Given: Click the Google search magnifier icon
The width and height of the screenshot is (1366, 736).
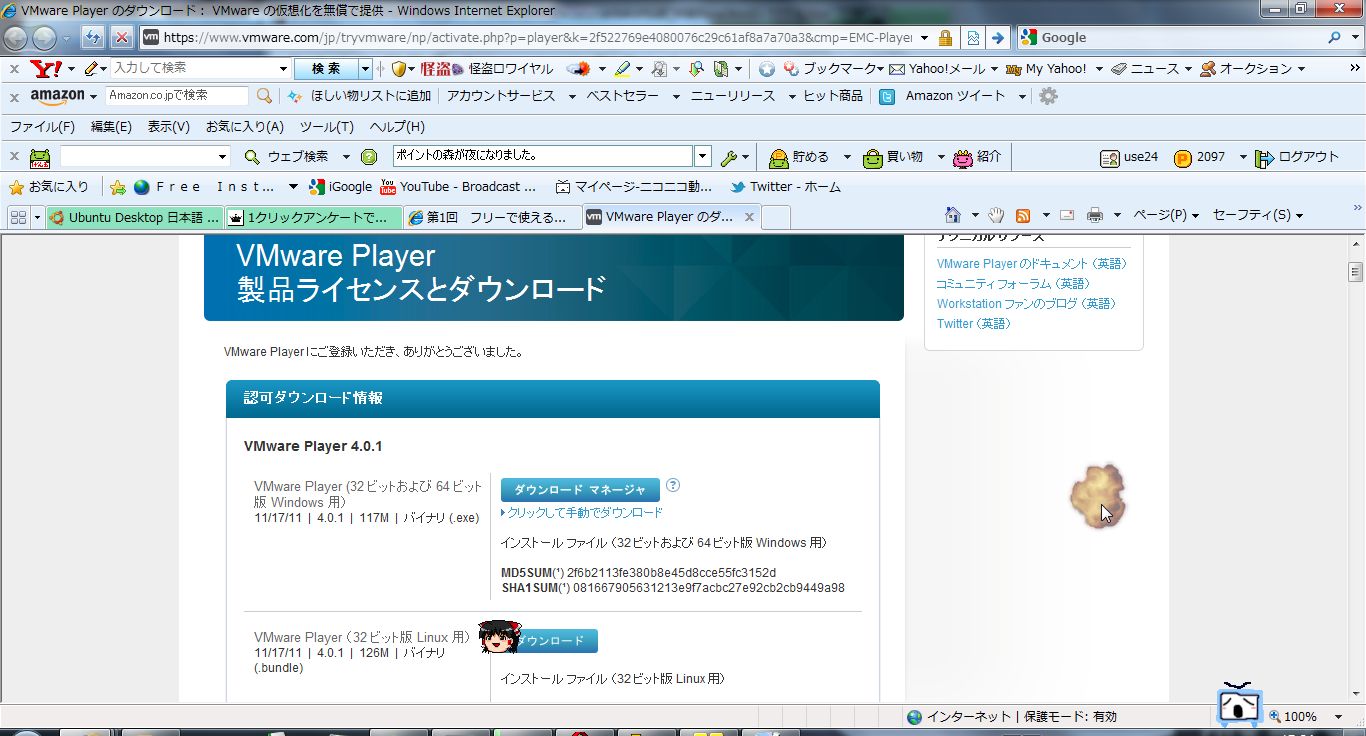Looking at the screenshot, I should coord(1335,38).
